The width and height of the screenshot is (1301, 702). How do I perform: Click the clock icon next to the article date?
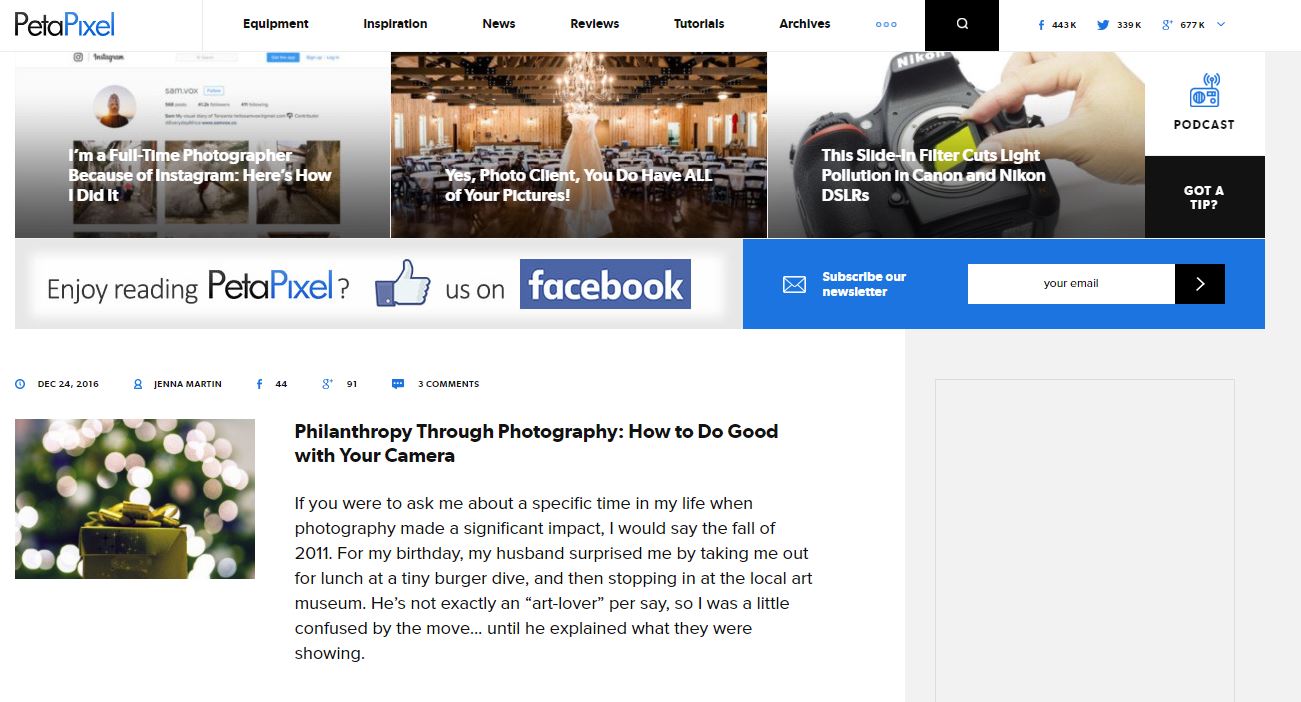point(20,383)
